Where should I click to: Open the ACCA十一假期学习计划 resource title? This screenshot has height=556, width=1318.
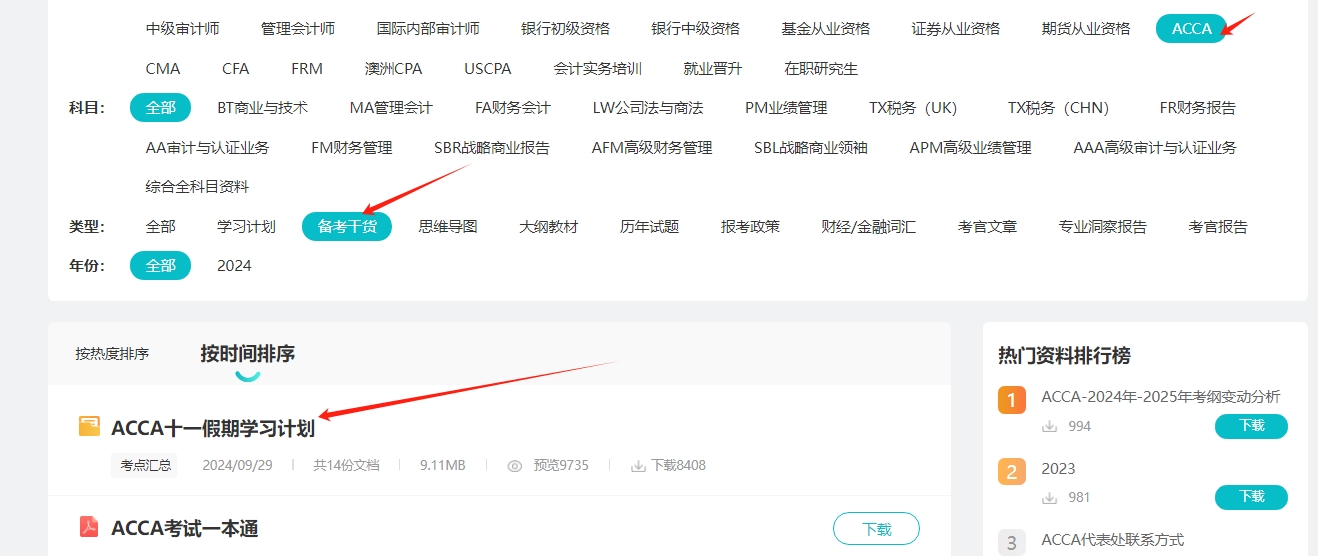point(213,428)
